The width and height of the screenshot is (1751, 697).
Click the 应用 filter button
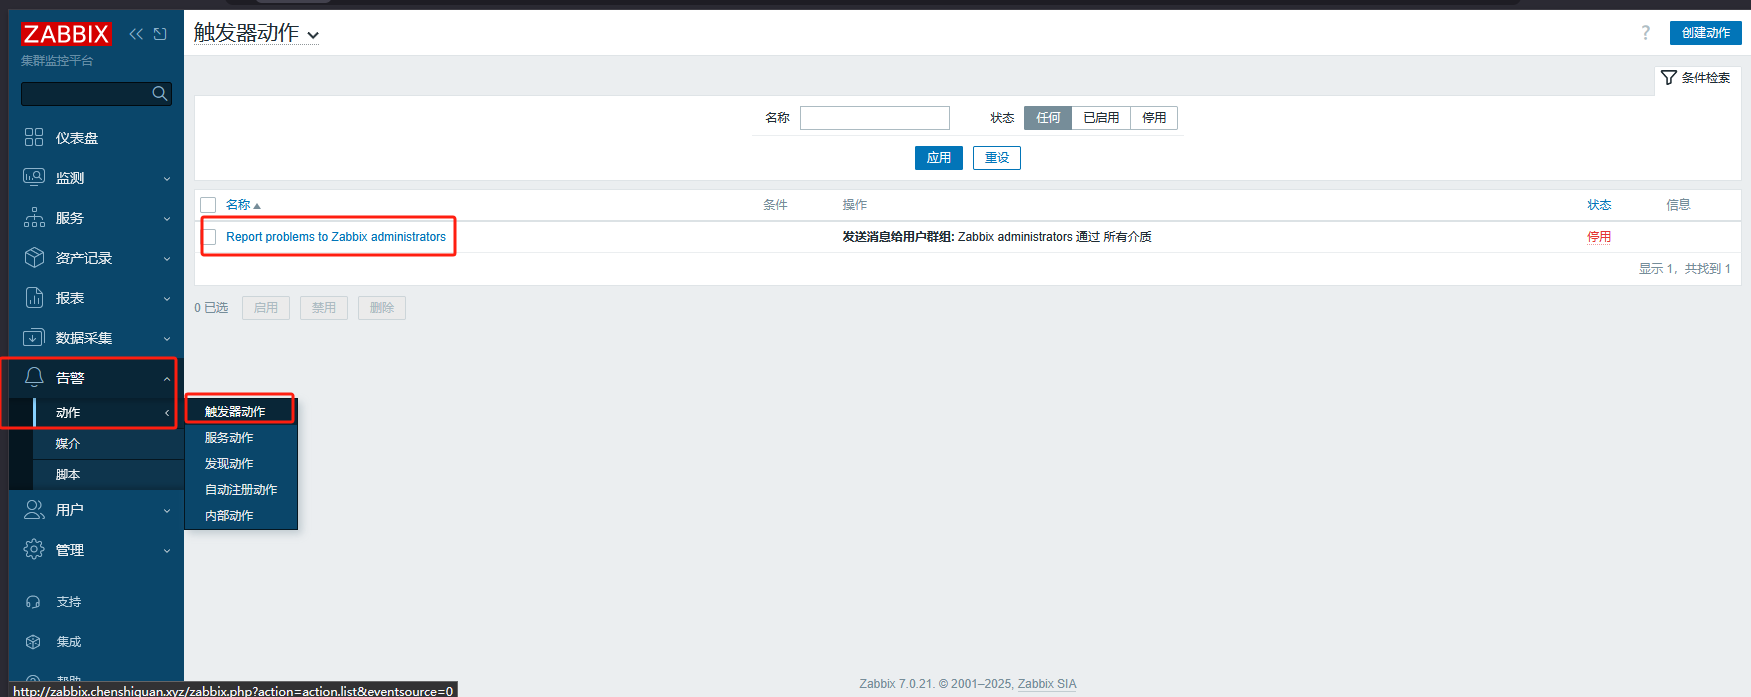pyautogui.click(x=938, y=158)
